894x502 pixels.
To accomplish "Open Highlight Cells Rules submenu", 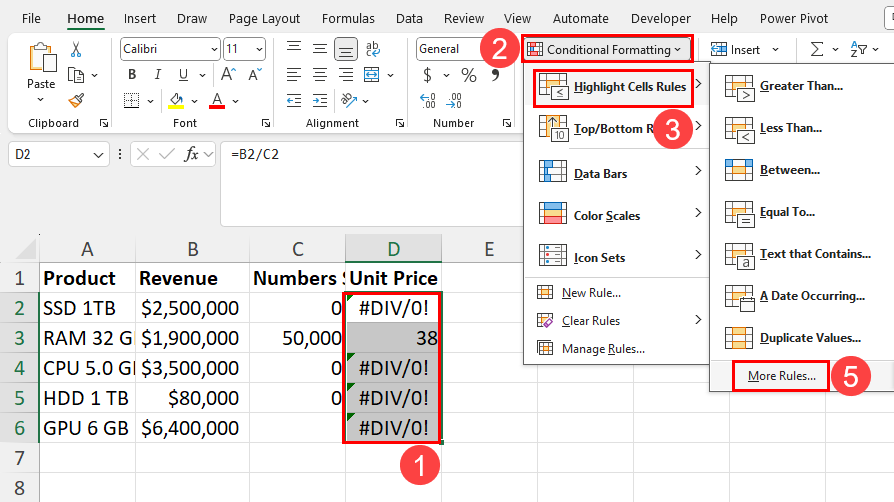I will [613, 87].
